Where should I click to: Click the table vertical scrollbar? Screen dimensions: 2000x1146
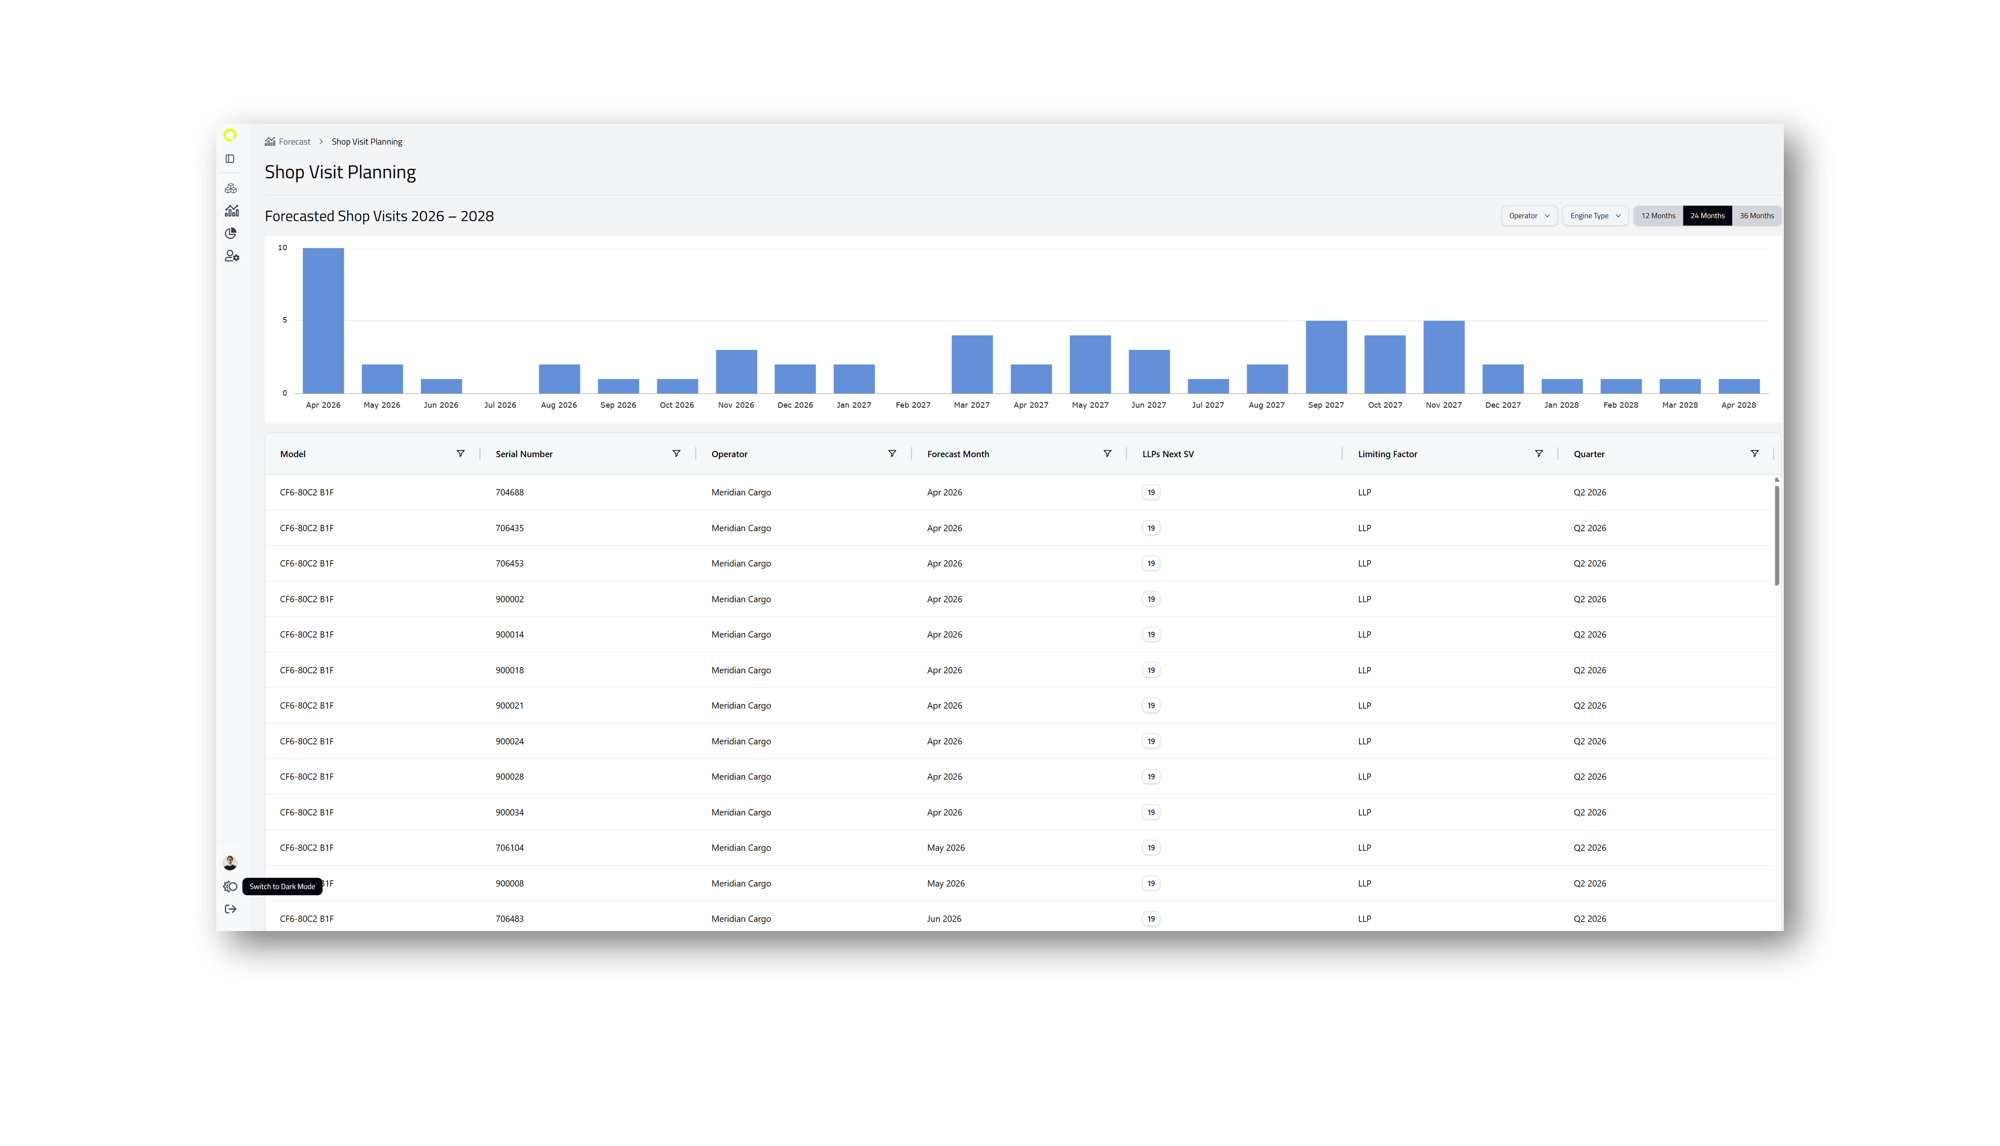tap(1776, 533)
